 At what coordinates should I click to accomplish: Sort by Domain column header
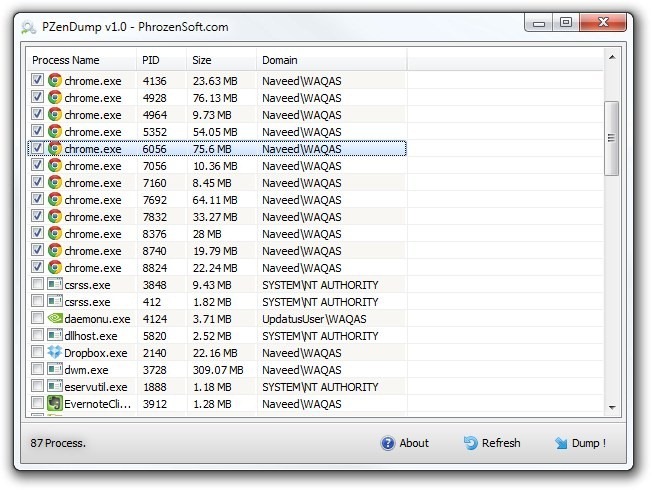tap(332, 60)
